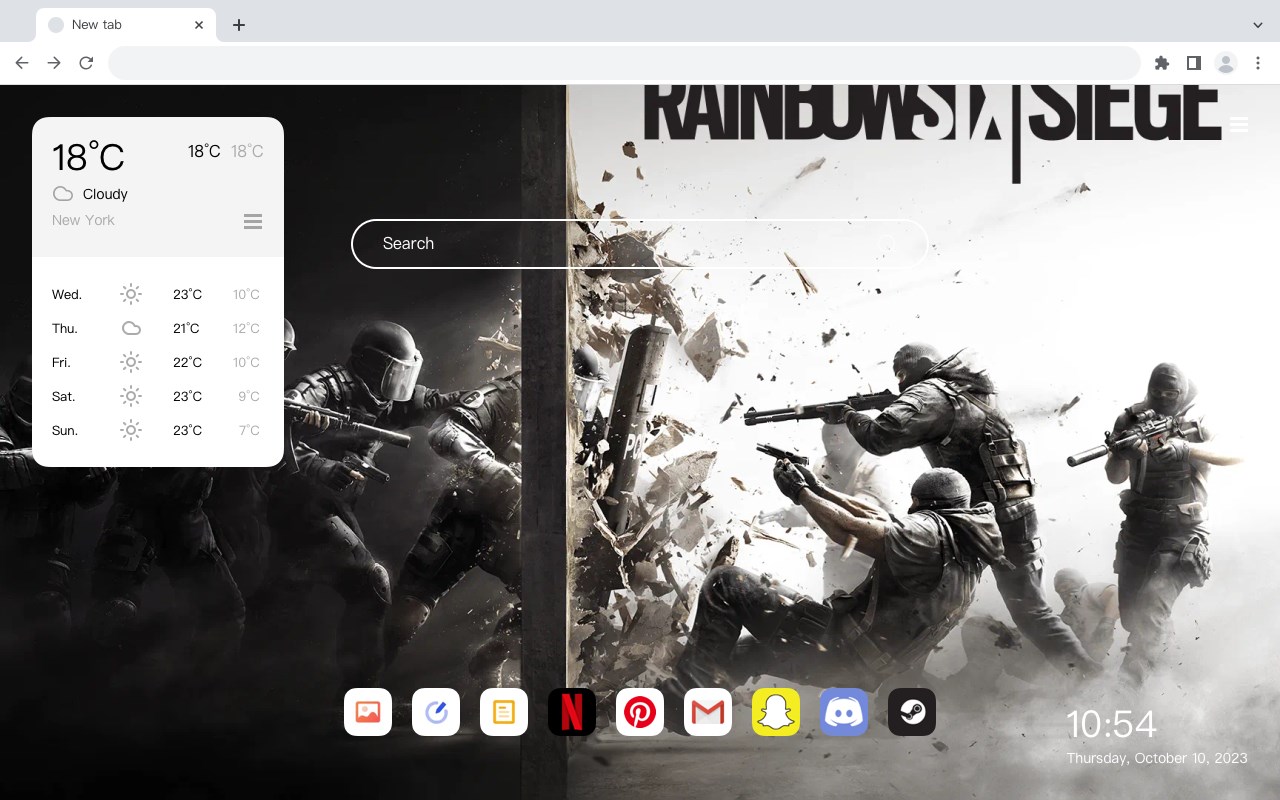
Task: Click the sunny icon for Wednesday
Action: click(x=131, y=294)
